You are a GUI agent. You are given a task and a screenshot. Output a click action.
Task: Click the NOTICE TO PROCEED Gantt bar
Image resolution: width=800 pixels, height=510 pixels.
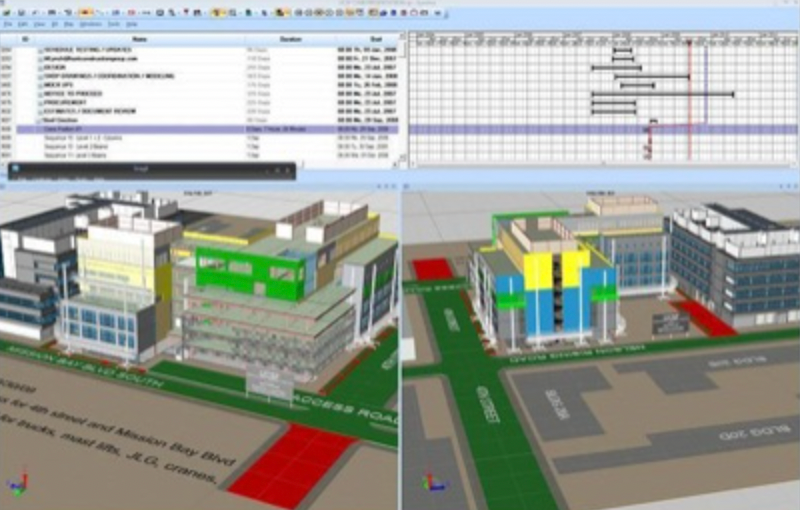[663, 94]
